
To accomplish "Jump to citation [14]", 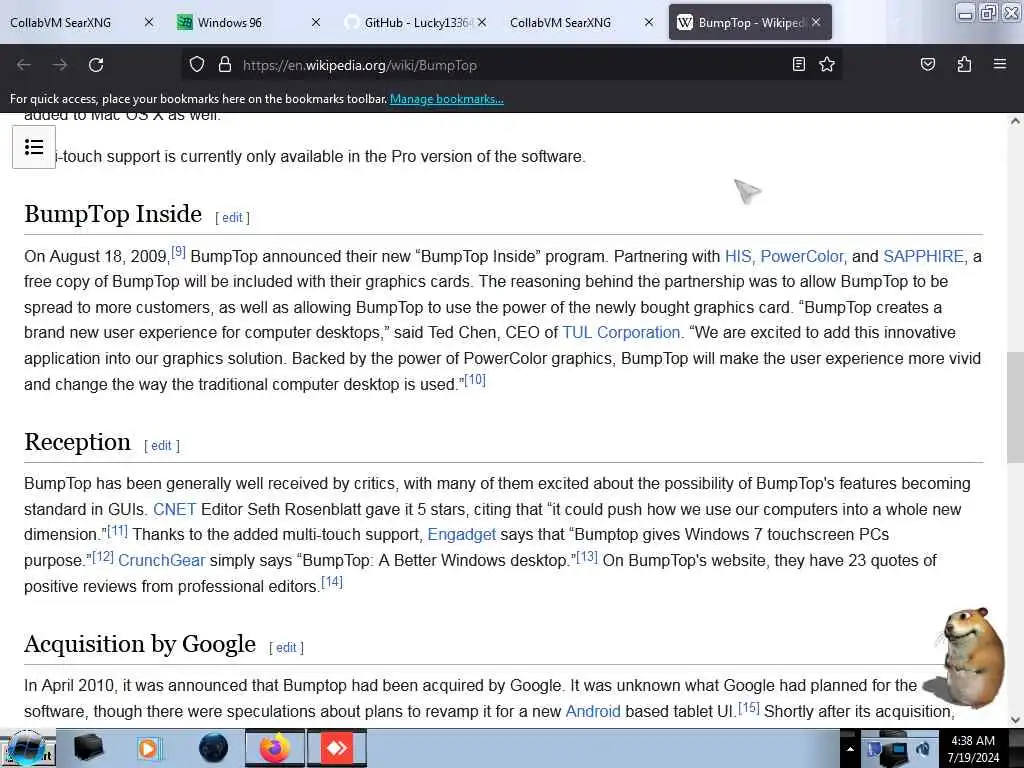I will 332,582.
